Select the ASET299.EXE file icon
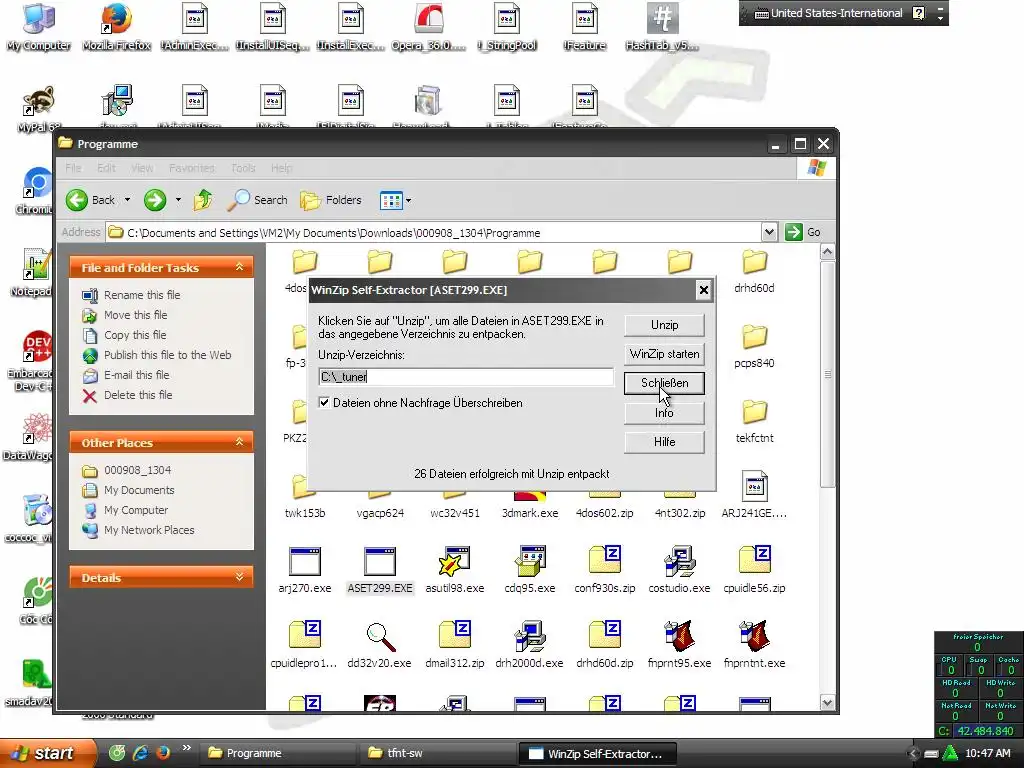The width and height of the screenshot is (1024, 768). pyautogui.click(x=379, y=562)
